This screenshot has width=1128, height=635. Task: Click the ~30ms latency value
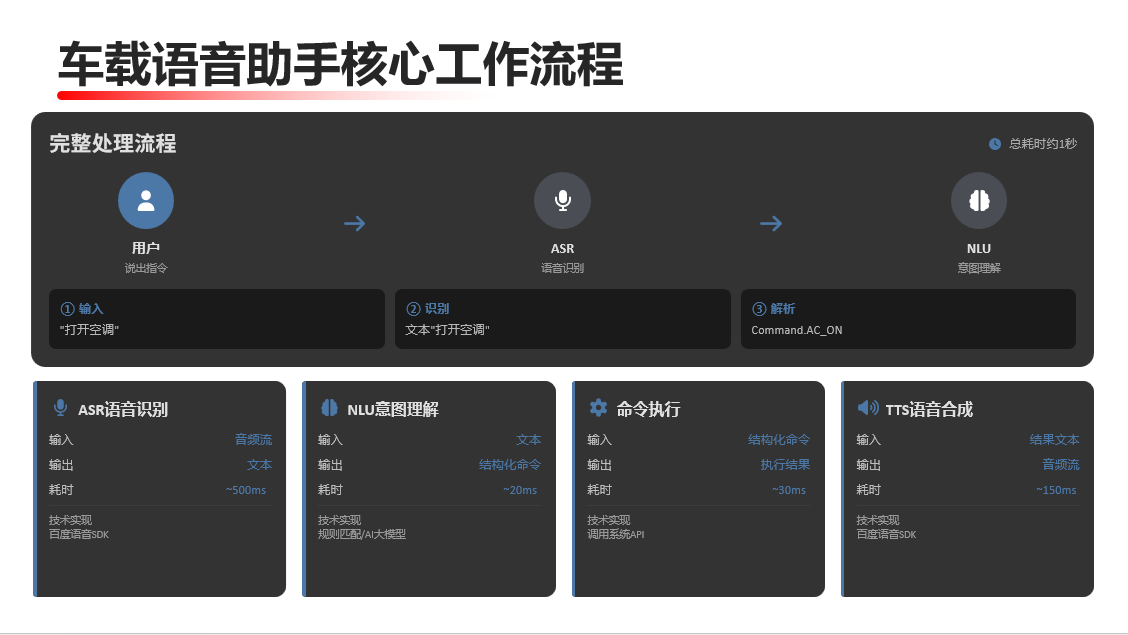pyautogui.click(x=788, y=490)
